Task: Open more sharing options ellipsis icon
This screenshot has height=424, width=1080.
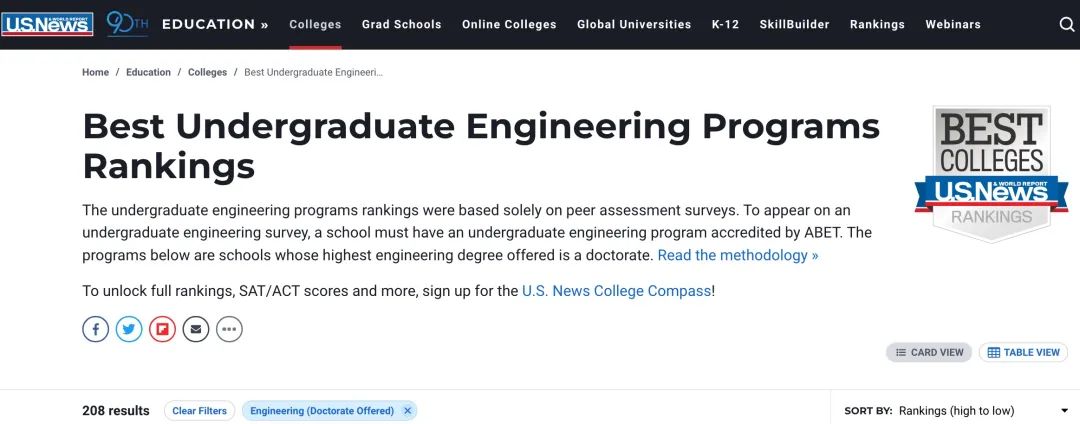Action: point(229,330)
